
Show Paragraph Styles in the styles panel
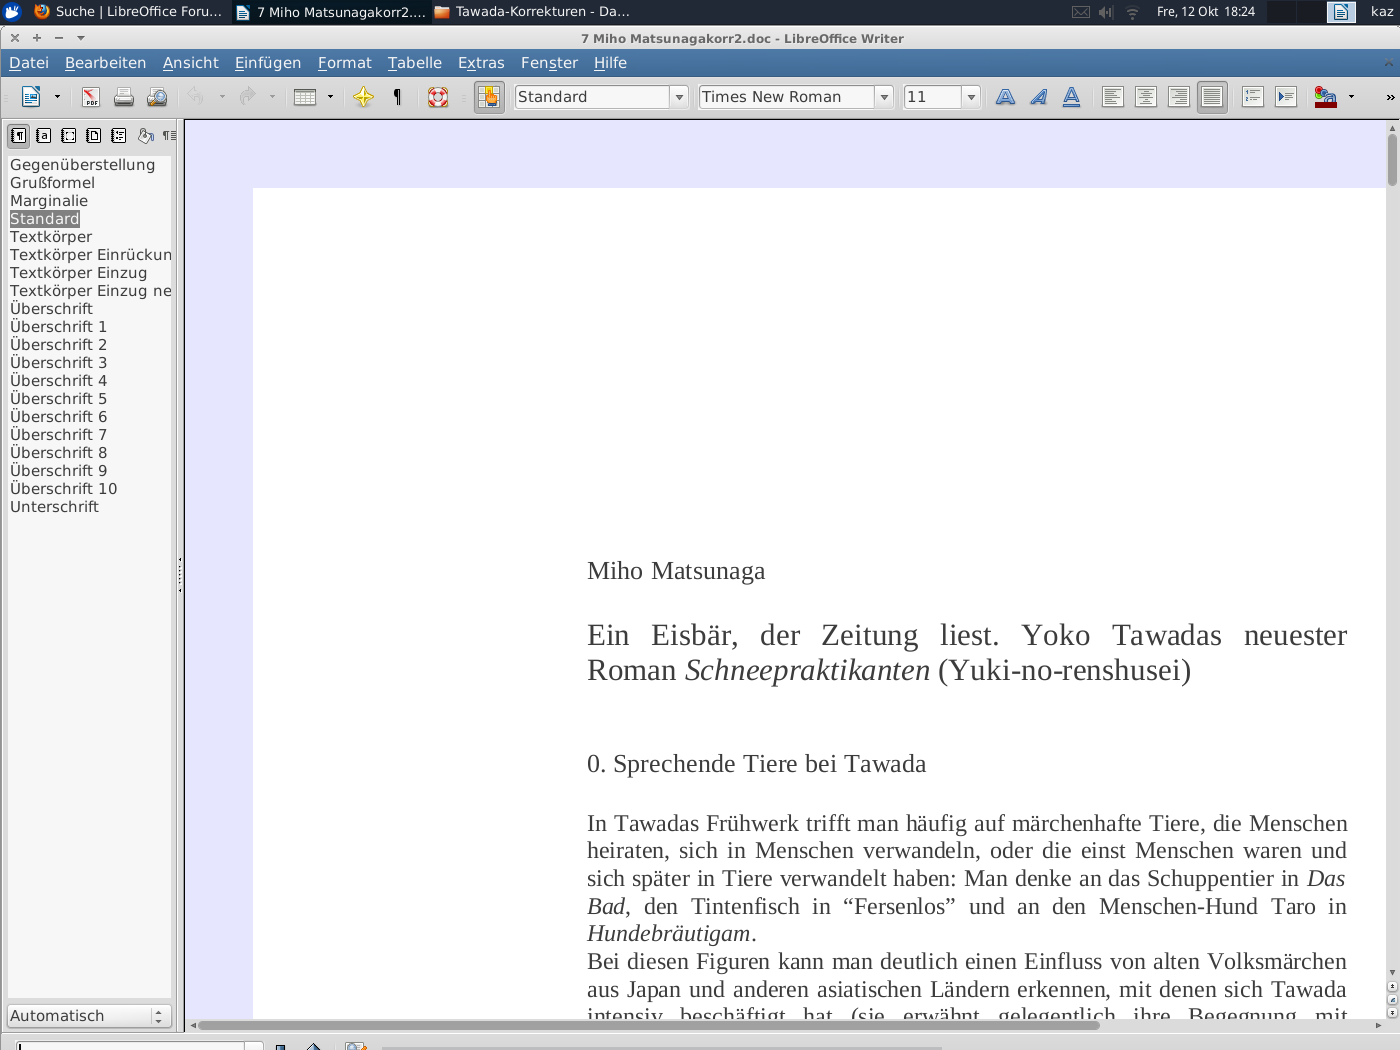coord(19,135)
